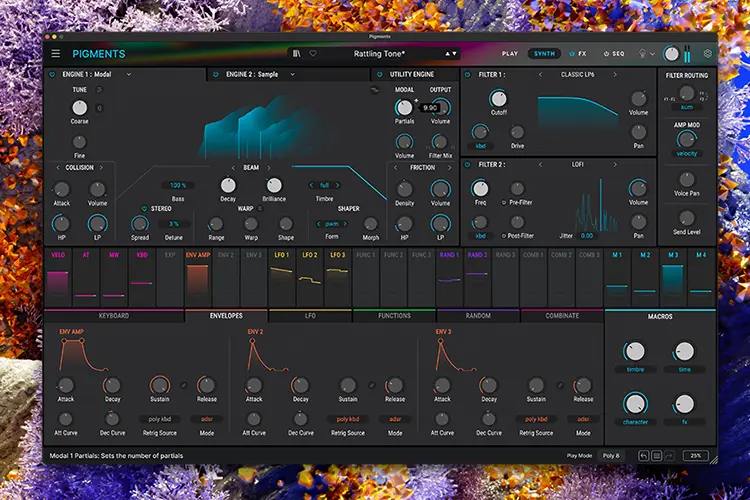
Task: Switch to the FX view
Action: 578,54
